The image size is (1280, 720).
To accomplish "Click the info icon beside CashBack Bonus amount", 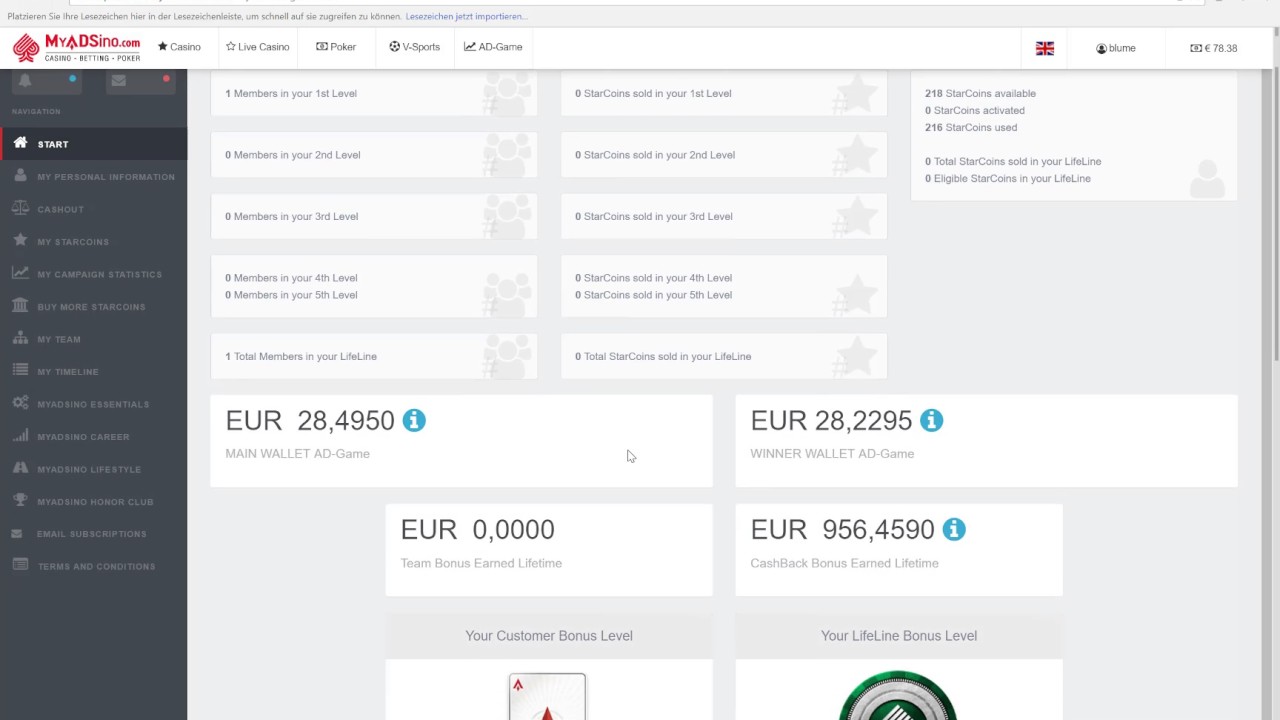I will [x=954, y=529].
